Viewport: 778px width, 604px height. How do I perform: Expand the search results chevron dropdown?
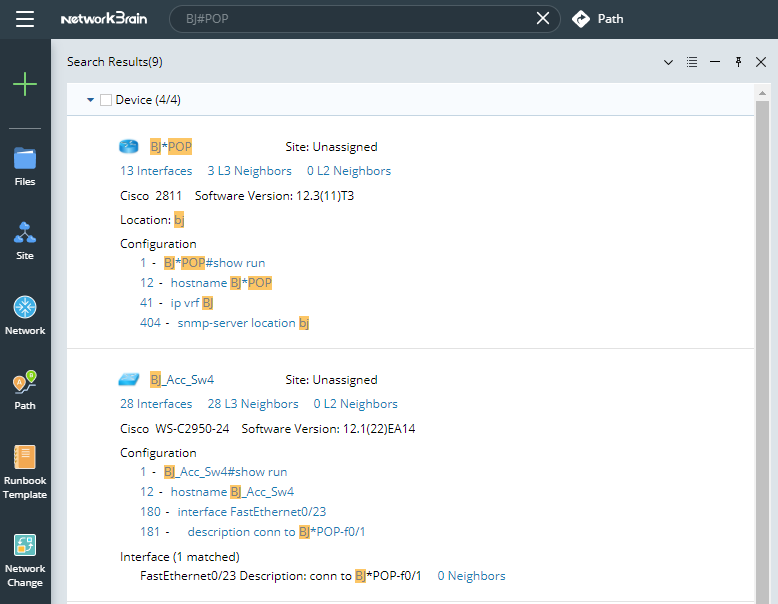click(669, 62)
